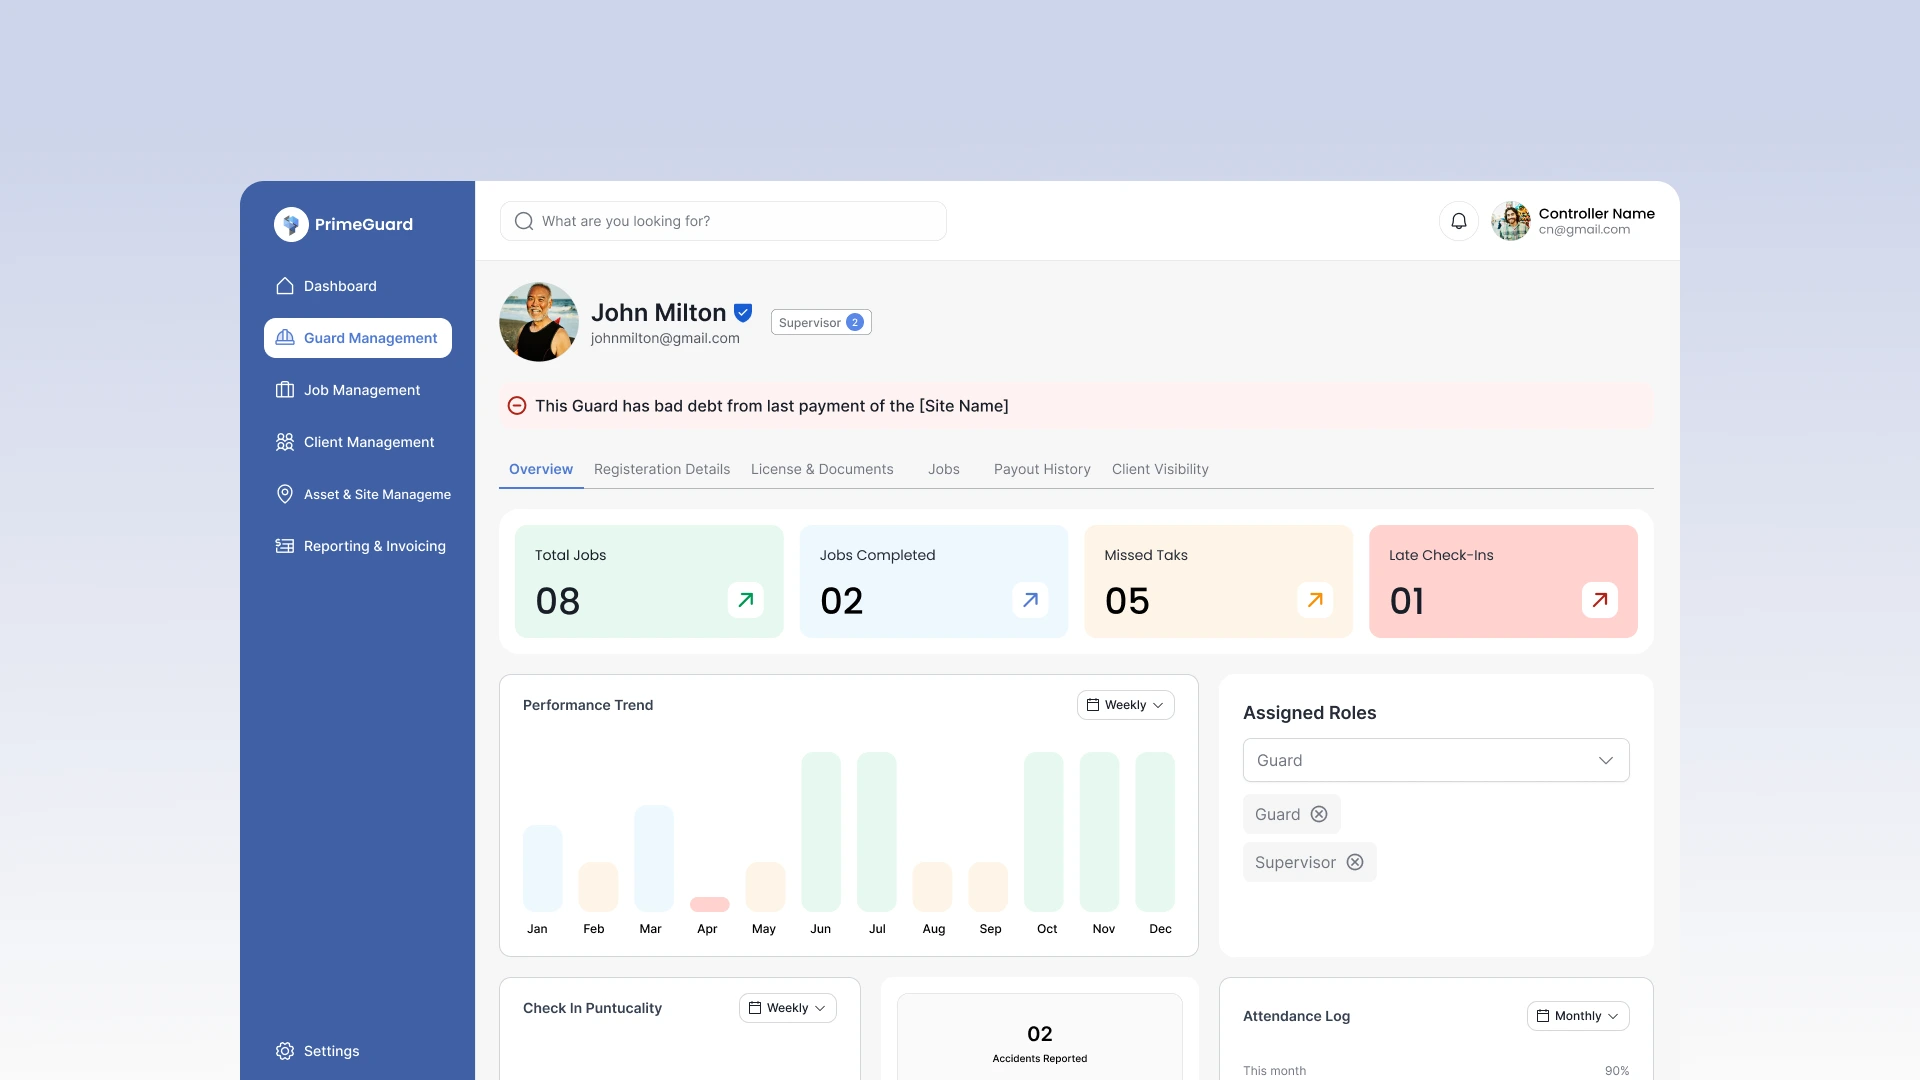1920x1080 pixels.
Task: Go to Client Management
Action: coord(357,442)
